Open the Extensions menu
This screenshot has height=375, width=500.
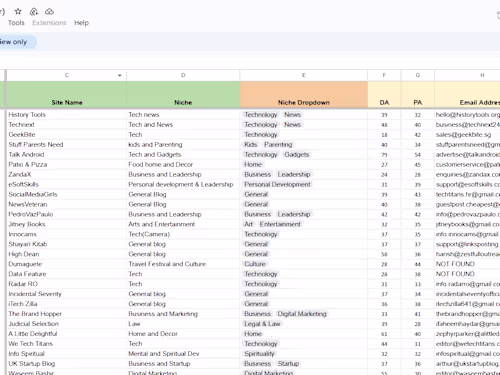49,23
